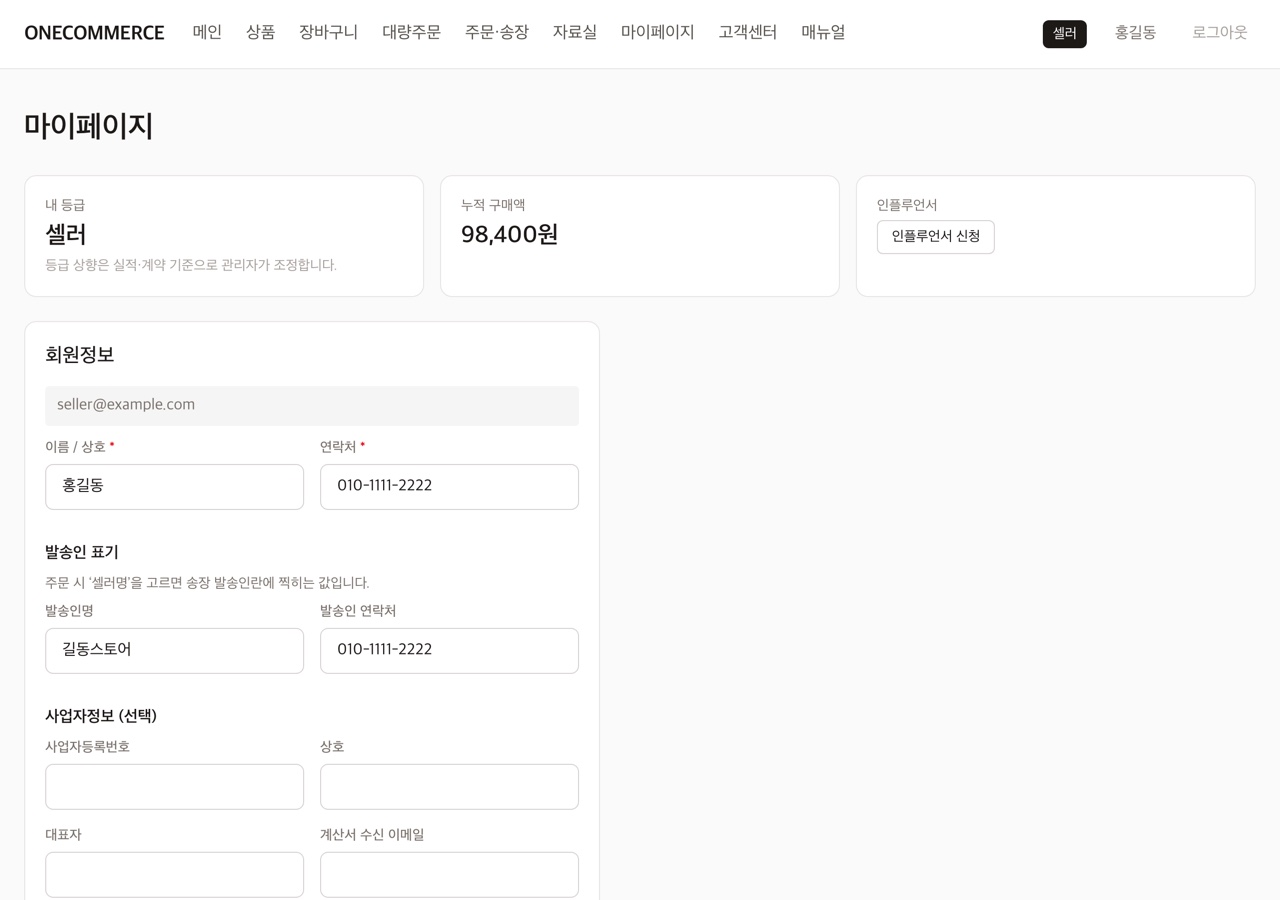Open the 메인 menu
This screenshot has height=900, width=1280.
point(207,32)
